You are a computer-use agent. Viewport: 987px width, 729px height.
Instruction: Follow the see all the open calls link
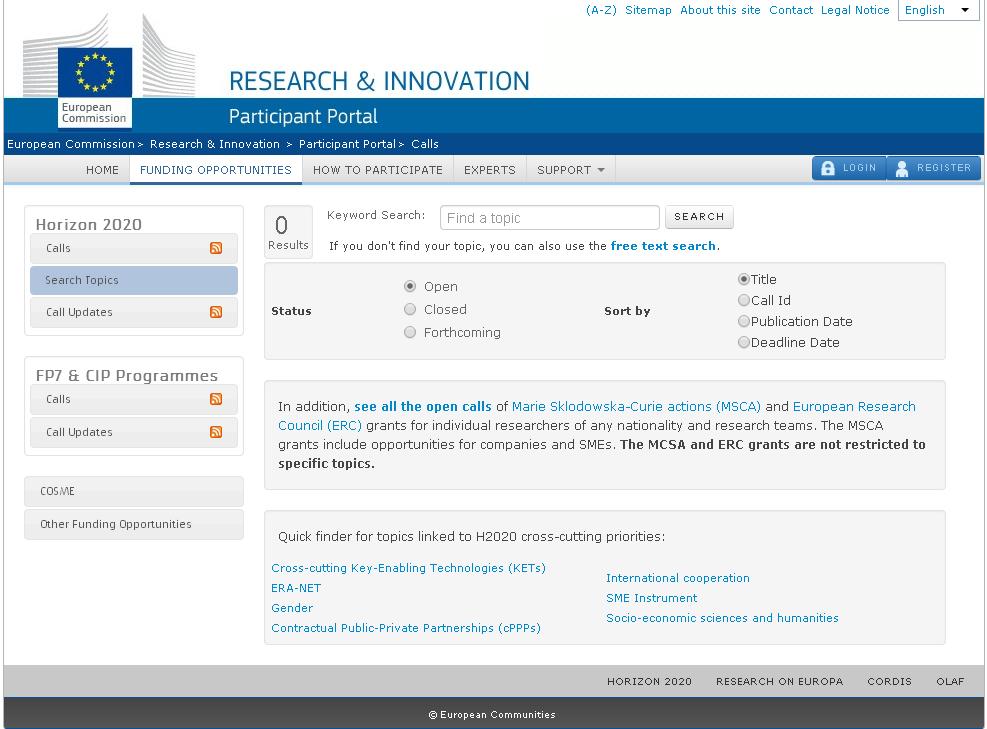click(x=422, y=406)
